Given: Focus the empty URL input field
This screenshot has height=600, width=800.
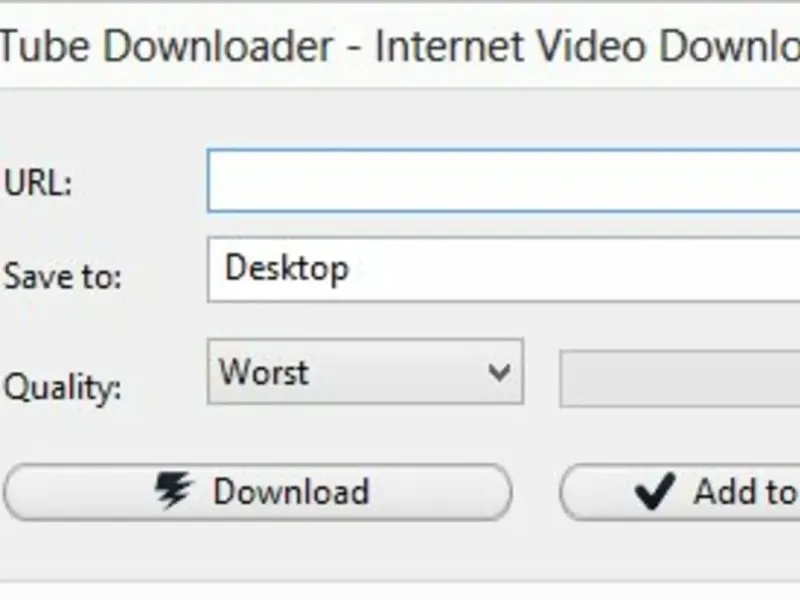Looking at the screenshot, I should pos(504,181).
